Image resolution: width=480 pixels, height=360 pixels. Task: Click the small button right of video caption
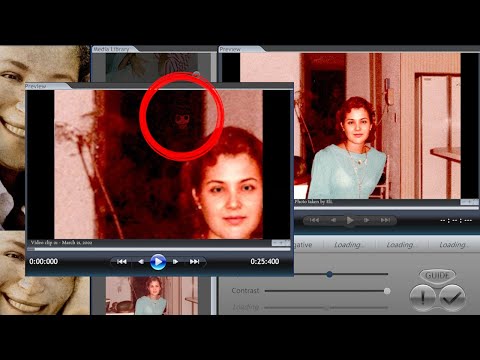click(280, 243)
